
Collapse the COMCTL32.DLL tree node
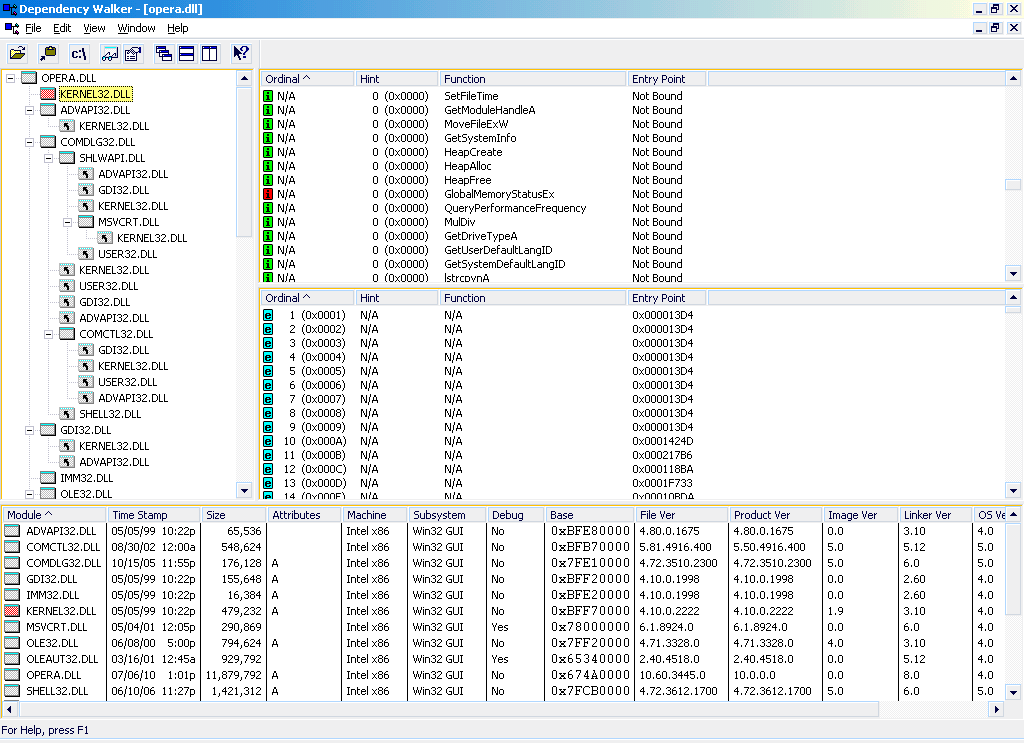pos(48,334)
